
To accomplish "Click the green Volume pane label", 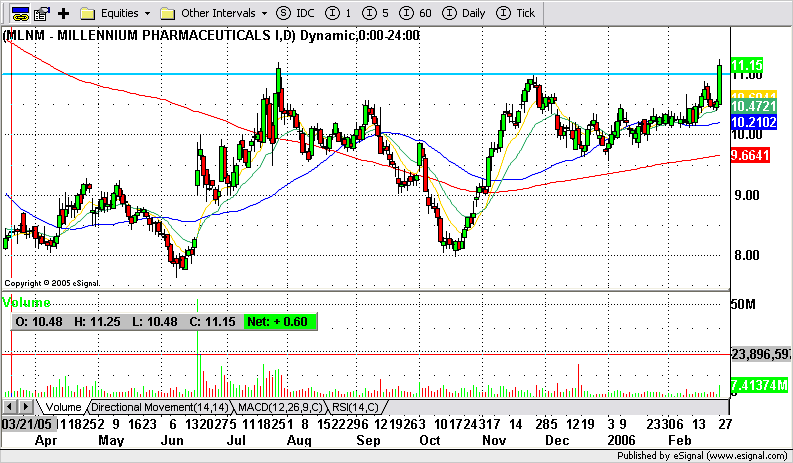I will click(26, 303).
